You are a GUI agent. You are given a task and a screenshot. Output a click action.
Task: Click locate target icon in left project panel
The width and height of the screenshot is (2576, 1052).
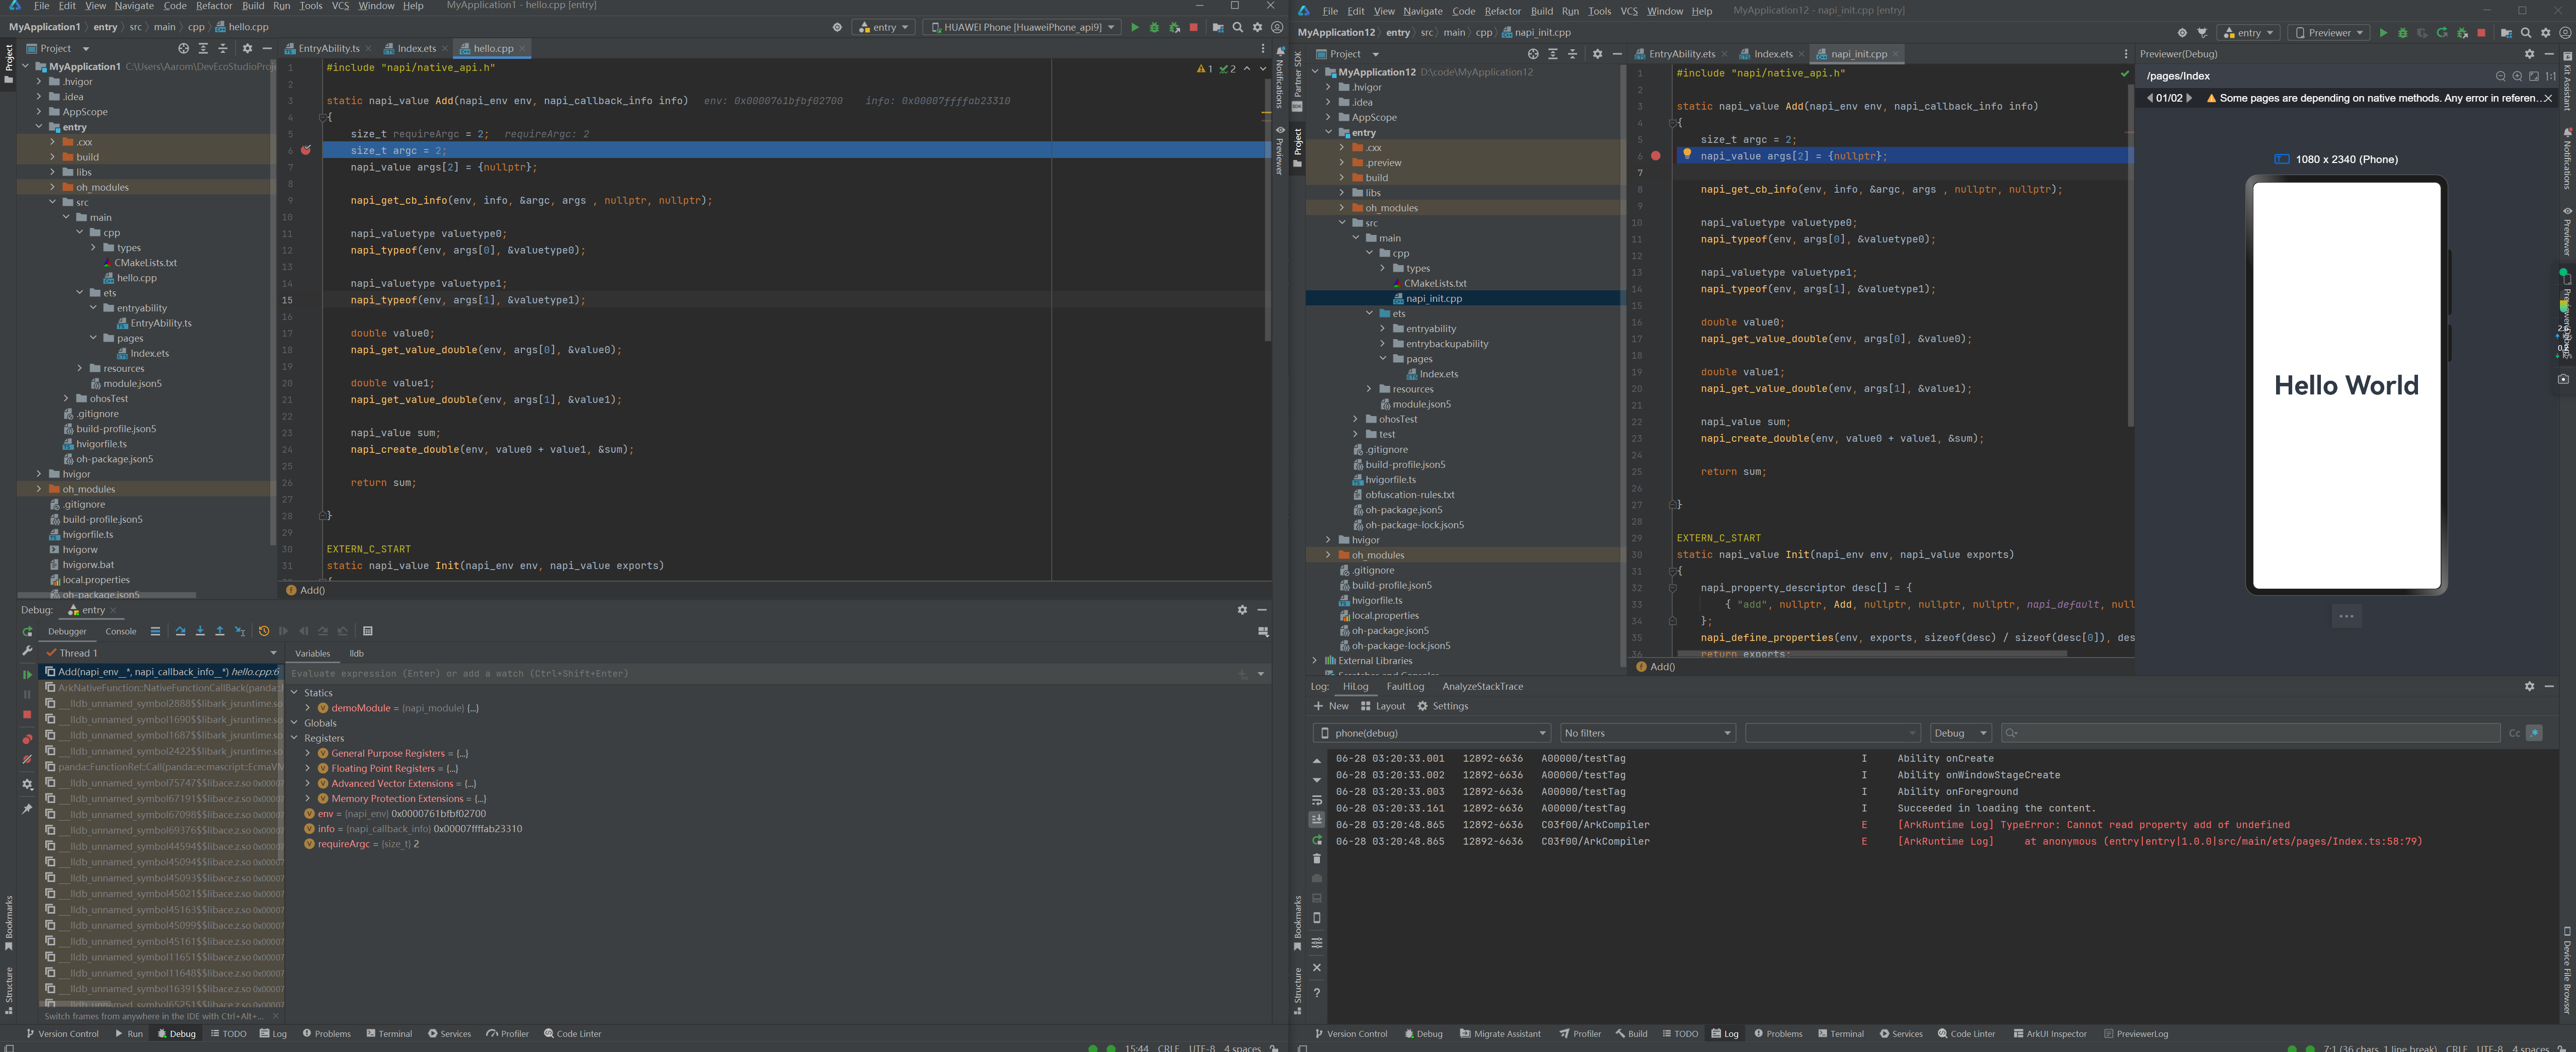coord(183,48)
